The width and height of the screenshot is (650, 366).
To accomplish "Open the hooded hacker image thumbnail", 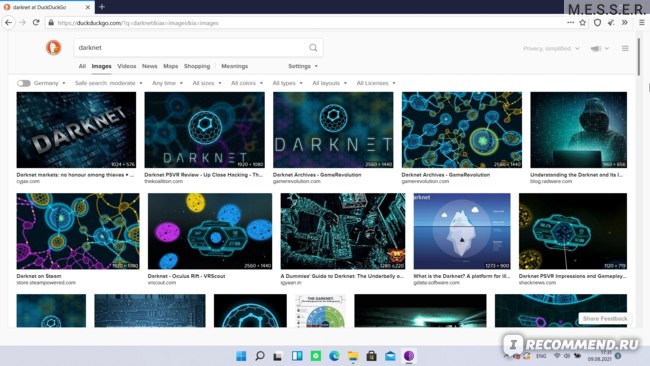I will click(x=579, y=130).
